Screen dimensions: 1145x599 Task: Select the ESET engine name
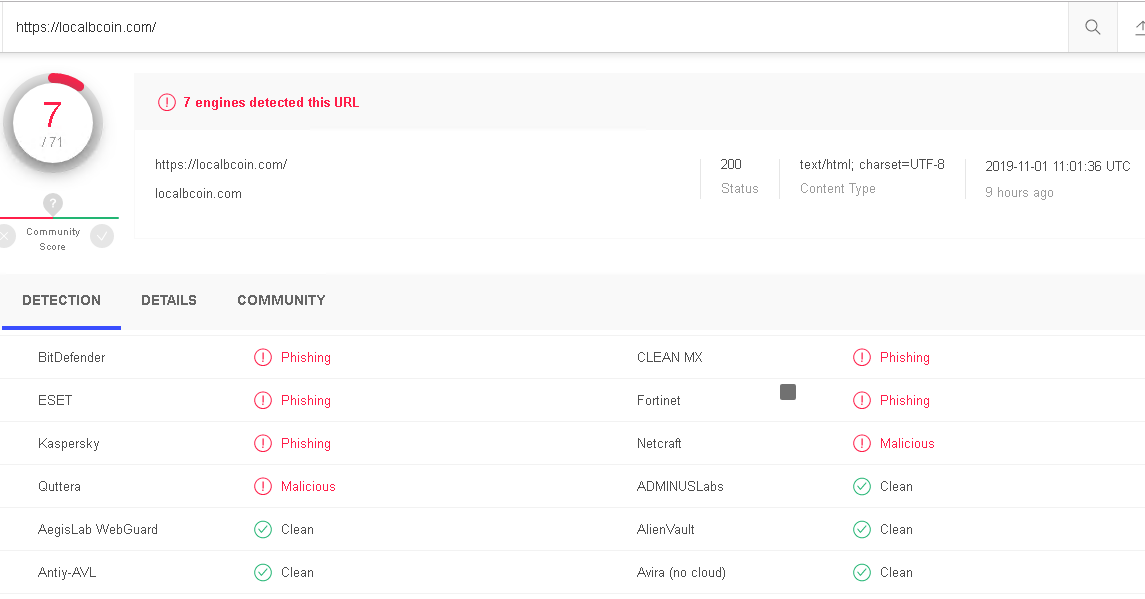click(x=55, y=400)
